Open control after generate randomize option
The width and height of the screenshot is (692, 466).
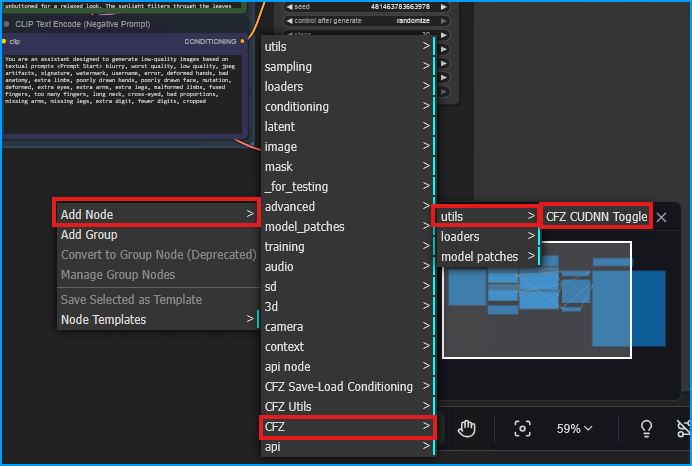point(366,21)
